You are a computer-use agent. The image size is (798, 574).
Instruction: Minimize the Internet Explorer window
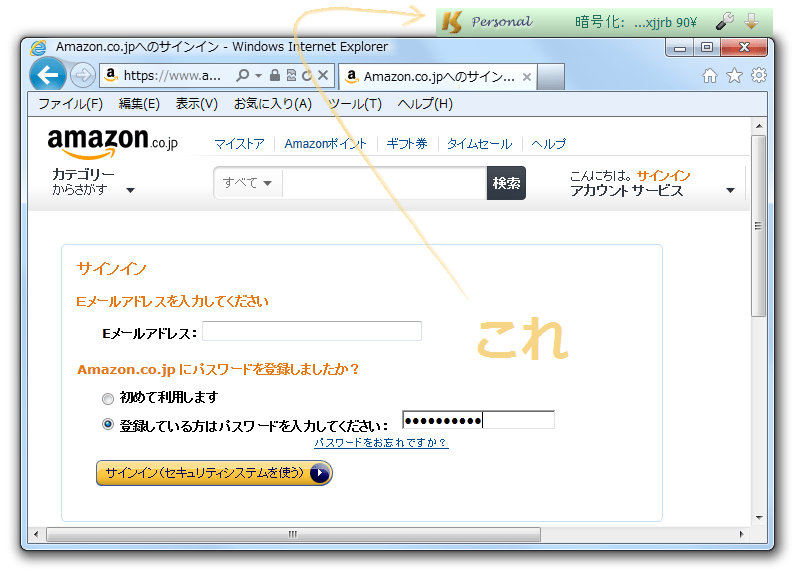click(x=680, y=48)
